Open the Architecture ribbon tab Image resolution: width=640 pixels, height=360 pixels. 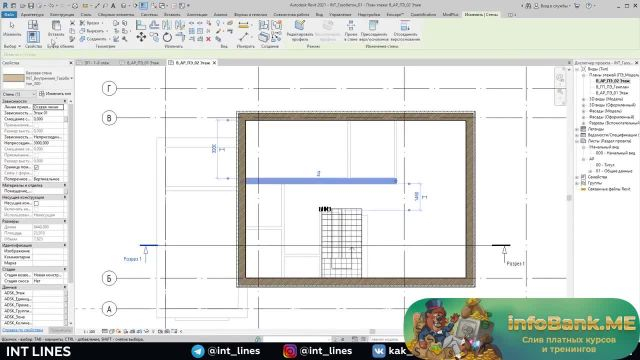[32, 14]
